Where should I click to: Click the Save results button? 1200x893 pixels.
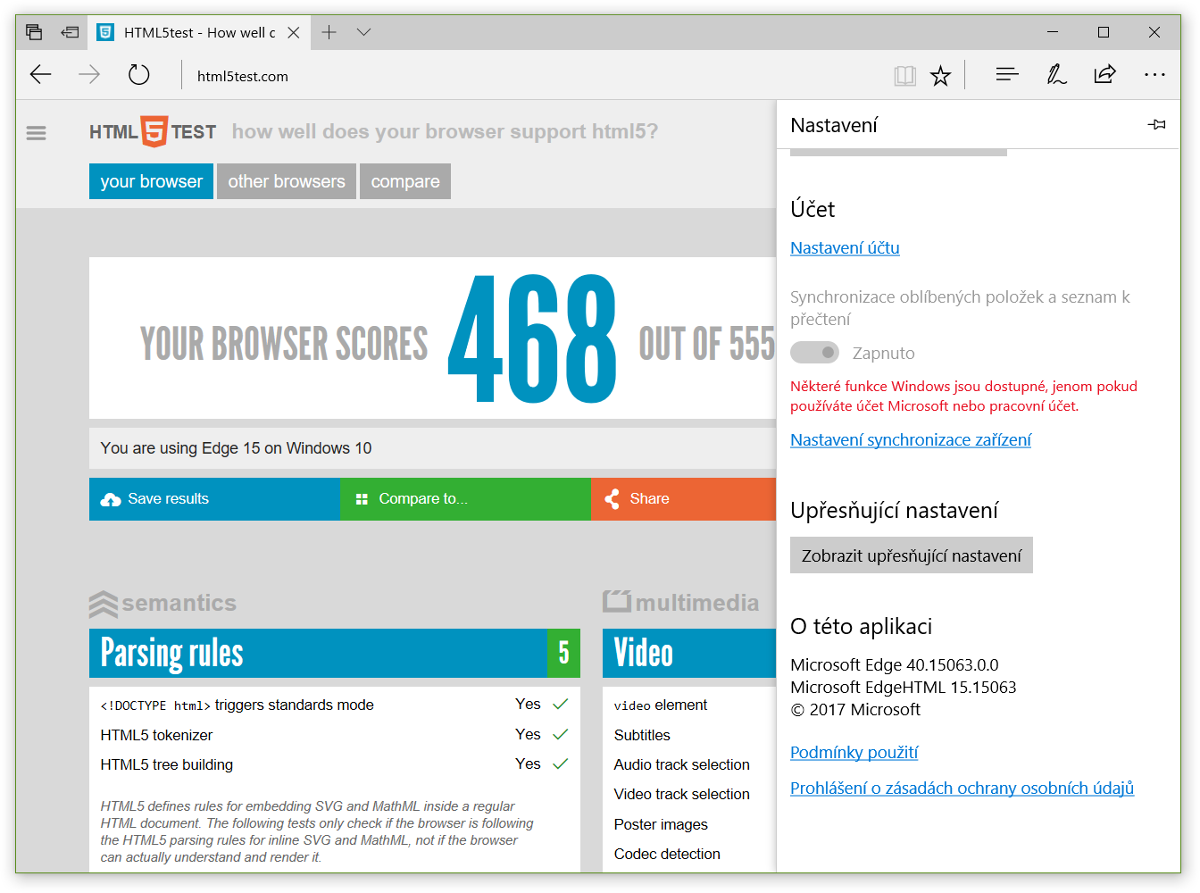pyautogui.click(x=214, y=499)
